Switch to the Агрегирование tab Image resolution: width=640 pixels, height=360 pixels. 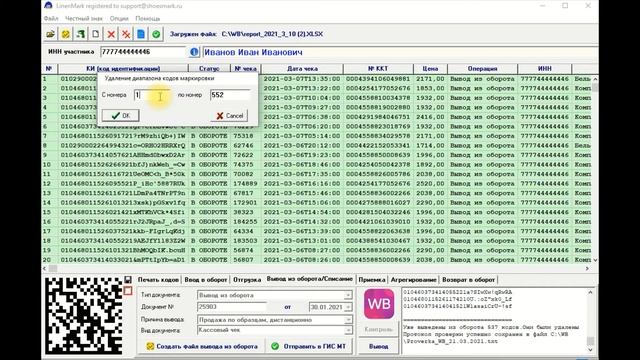413,280
